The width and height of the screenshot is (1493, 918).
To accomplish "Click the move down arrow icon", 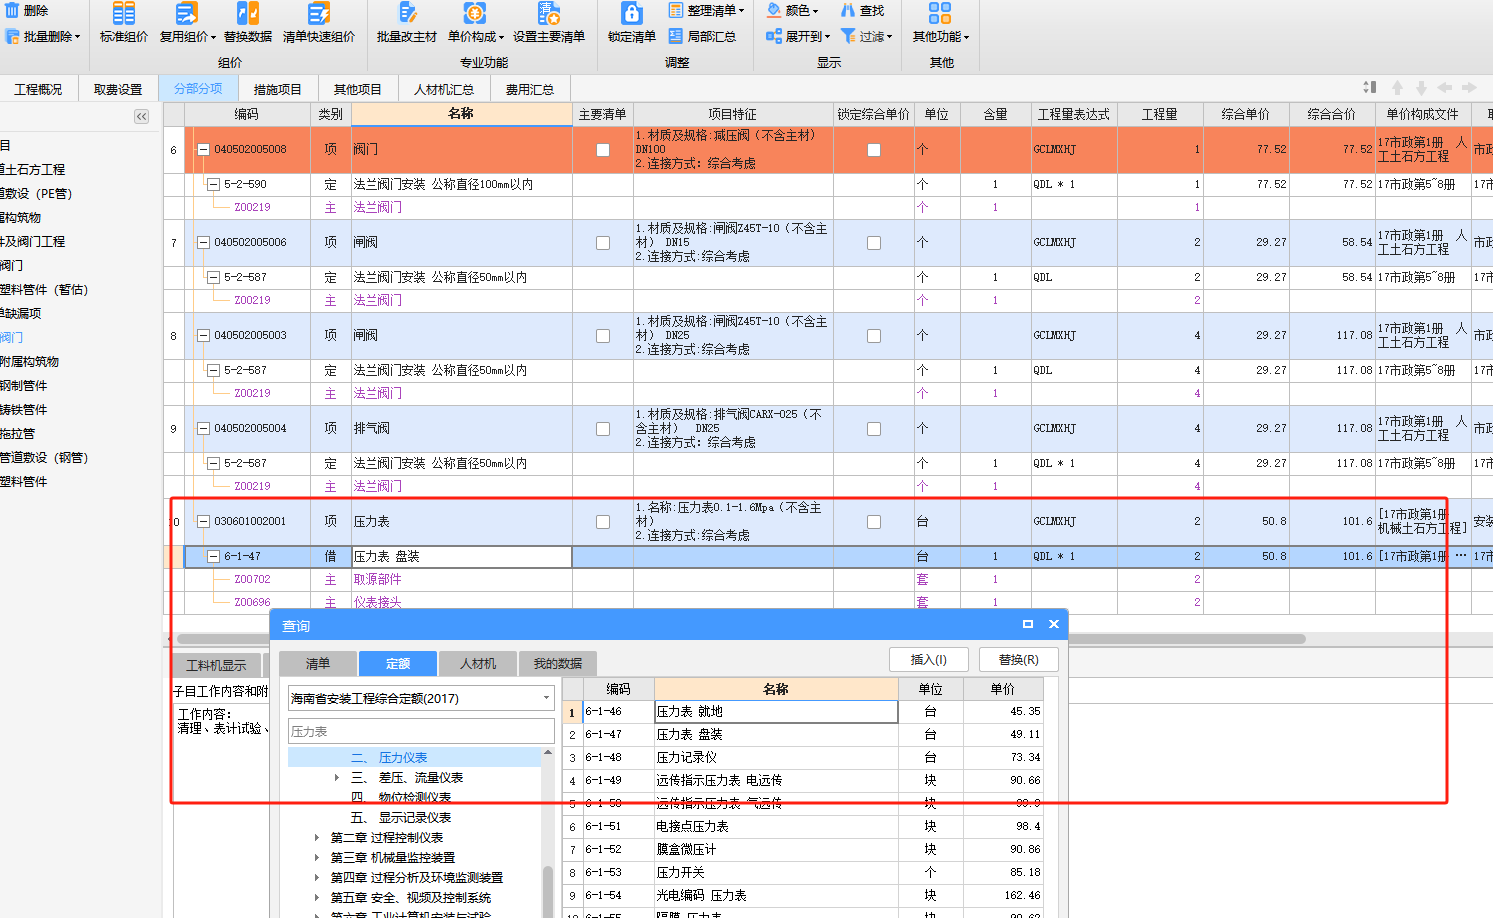I will pyautogui.click(x=1421, y=88).
